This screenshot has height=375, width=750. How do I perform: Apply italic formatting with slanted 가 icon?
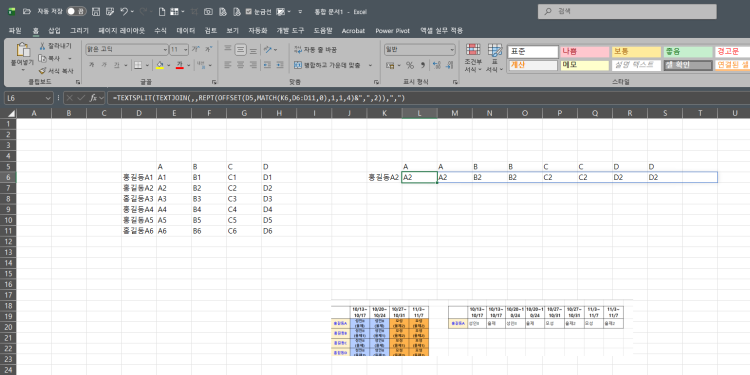click(x=104, y=65)
